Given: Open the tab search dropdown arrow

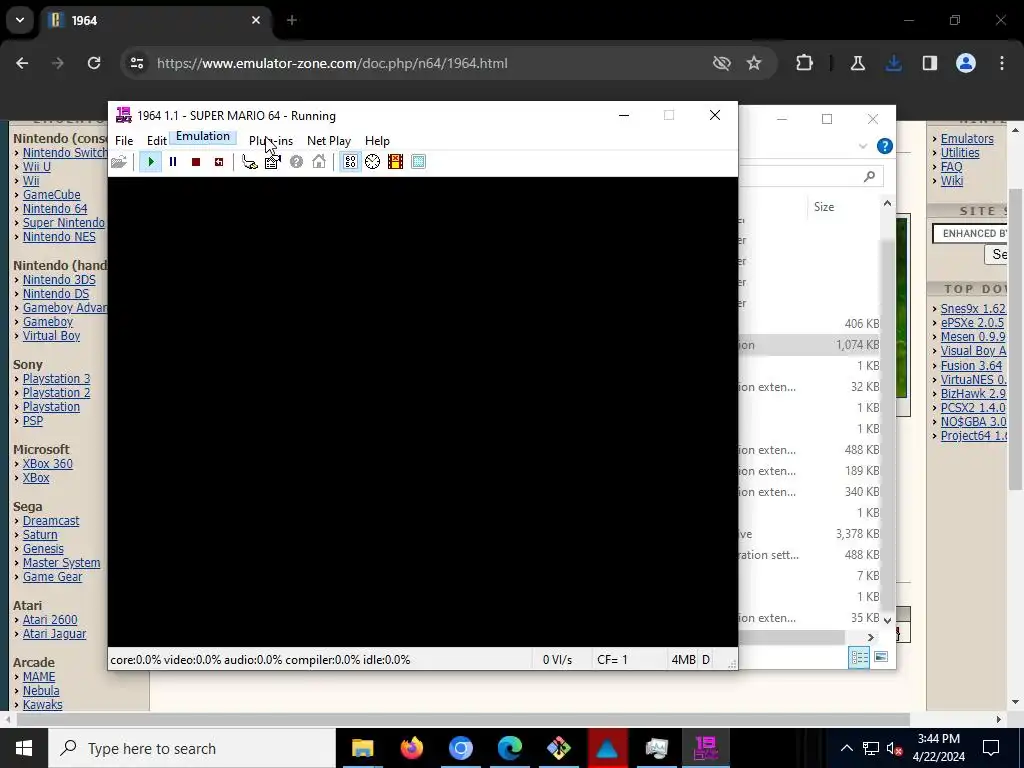Looking at the screenshot, I should click(20, 20).
